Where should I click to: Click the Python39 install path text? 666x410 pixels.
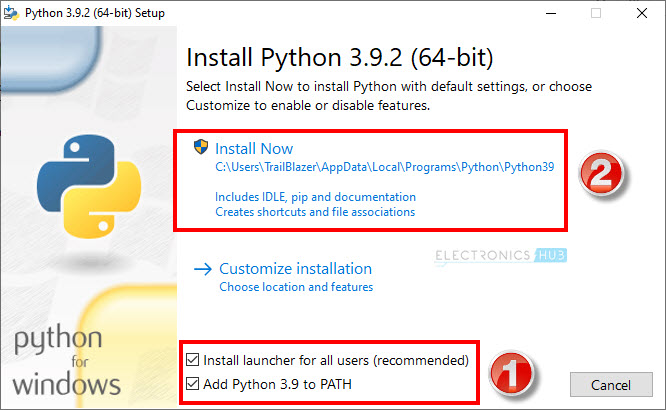(385, 168)
